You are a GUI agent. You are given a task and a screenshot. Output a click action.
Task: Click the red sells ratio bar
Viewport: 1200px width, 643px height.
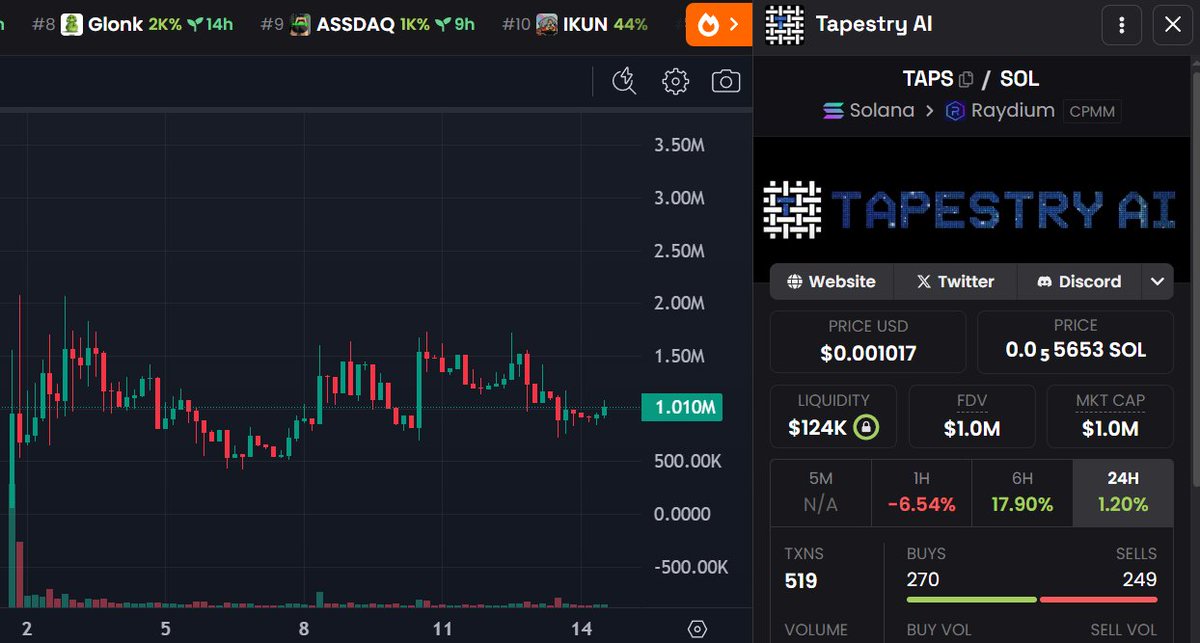coord(1099,599)
